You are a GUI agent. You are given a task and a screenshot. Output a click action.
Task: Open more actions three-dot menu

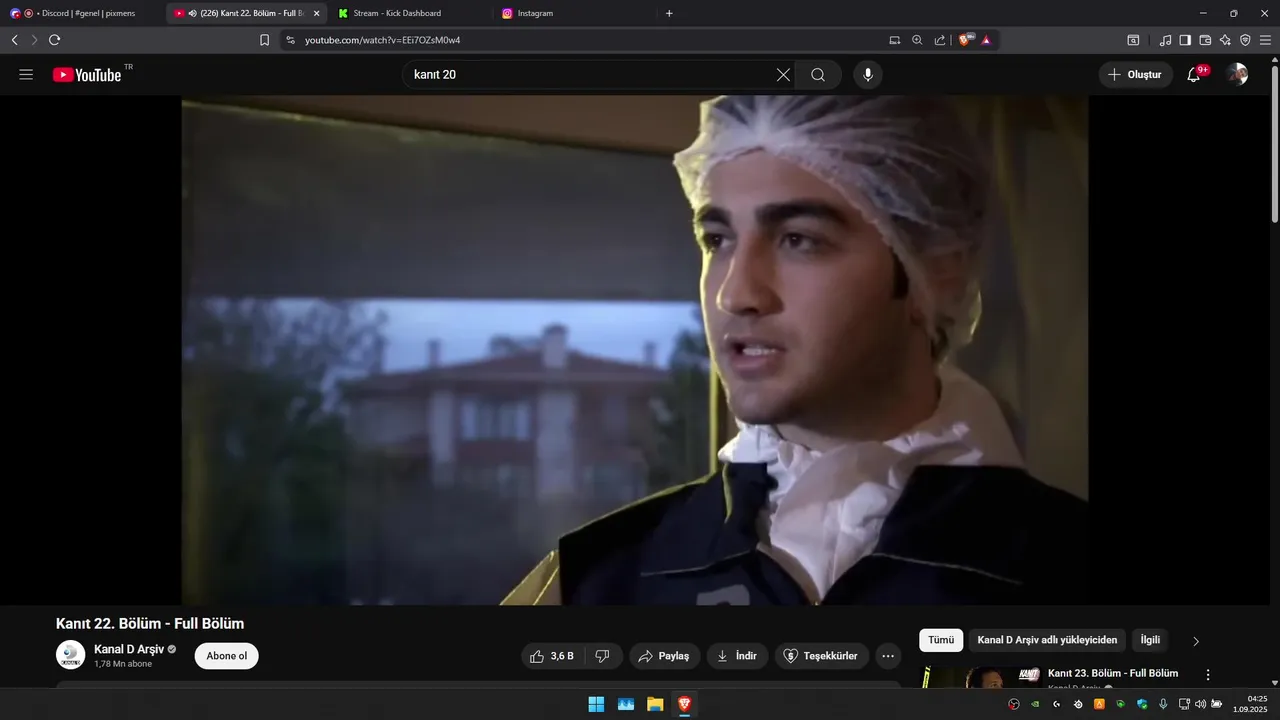888,656
